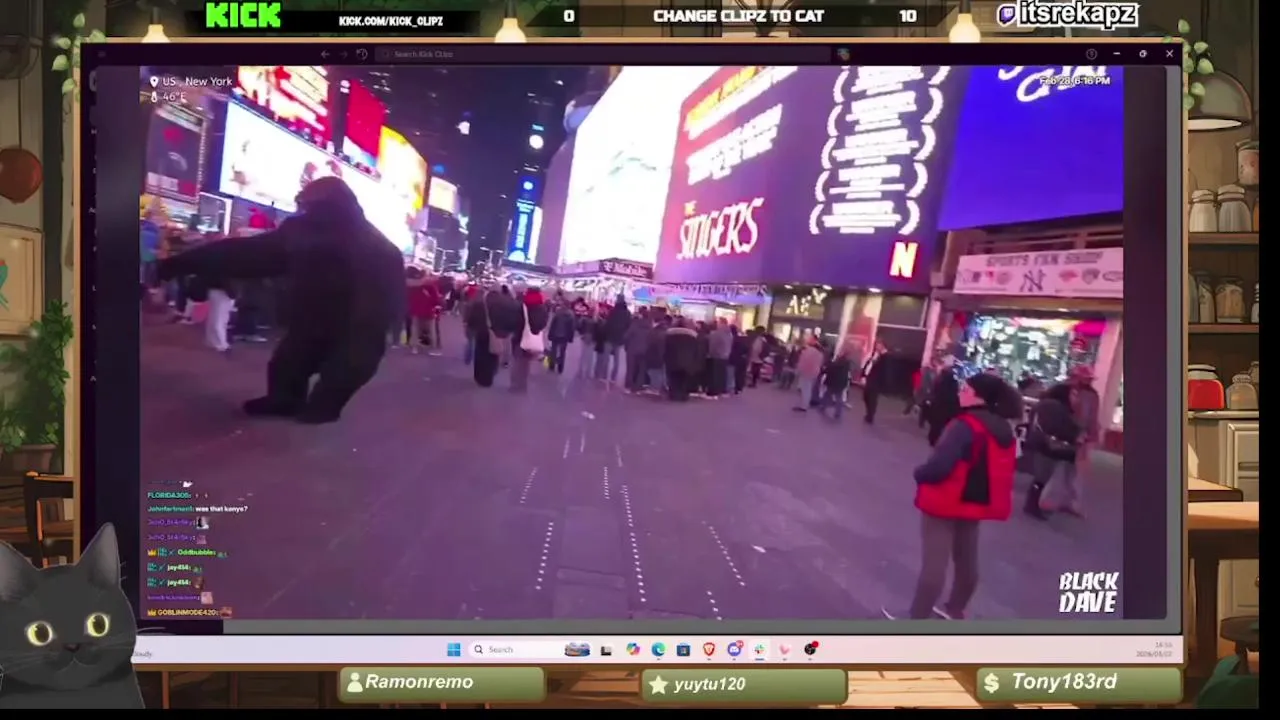The image size is (1280, 720).
Task: Open Microsoft Store from taskbar
Action: coord(683,650)
